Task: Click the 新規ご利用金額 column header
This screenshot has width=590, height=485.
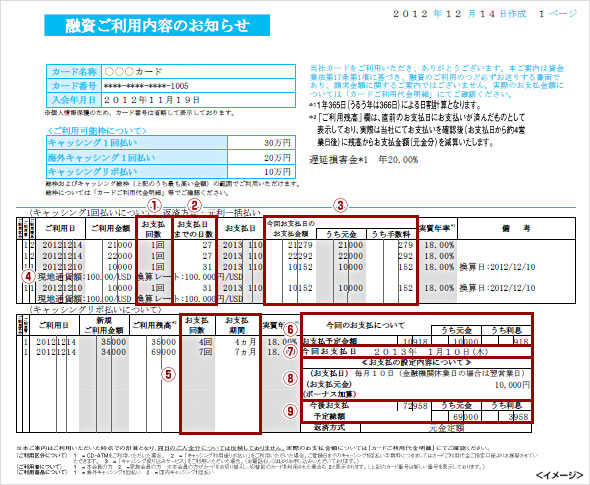Action: coord(104,325)
